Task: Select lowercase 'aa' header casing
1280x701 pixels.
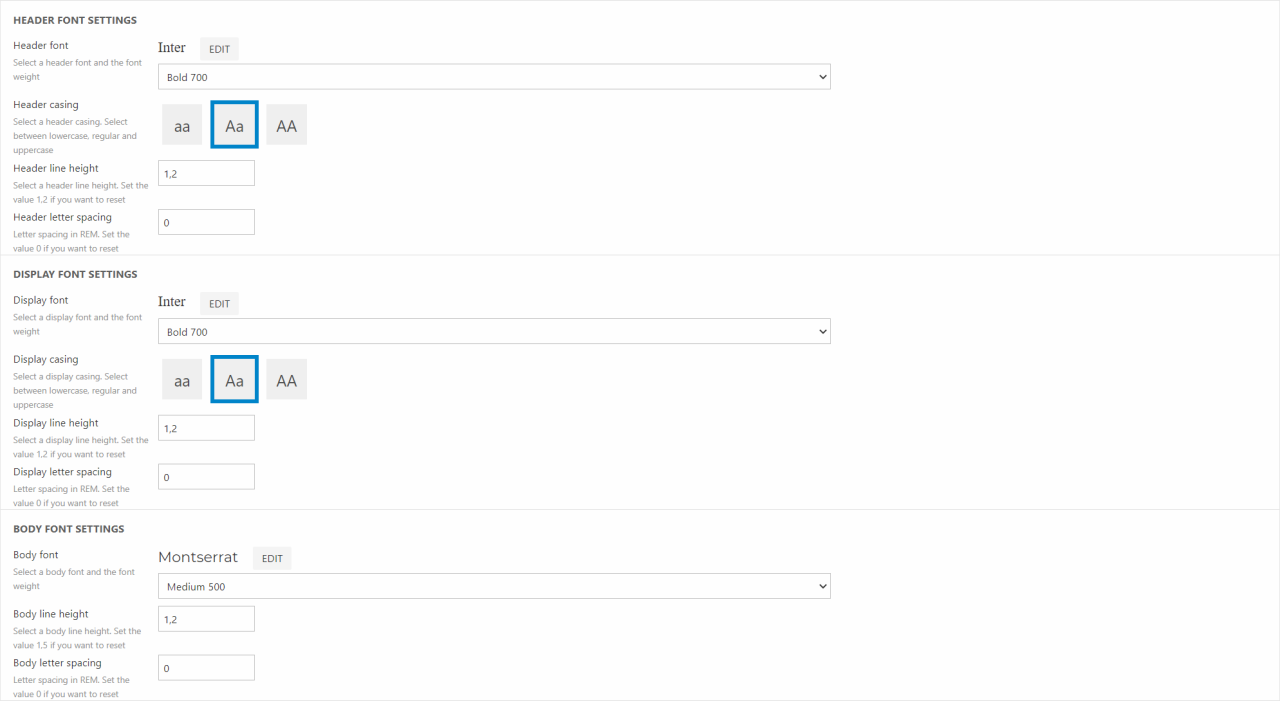Action: 182,126
